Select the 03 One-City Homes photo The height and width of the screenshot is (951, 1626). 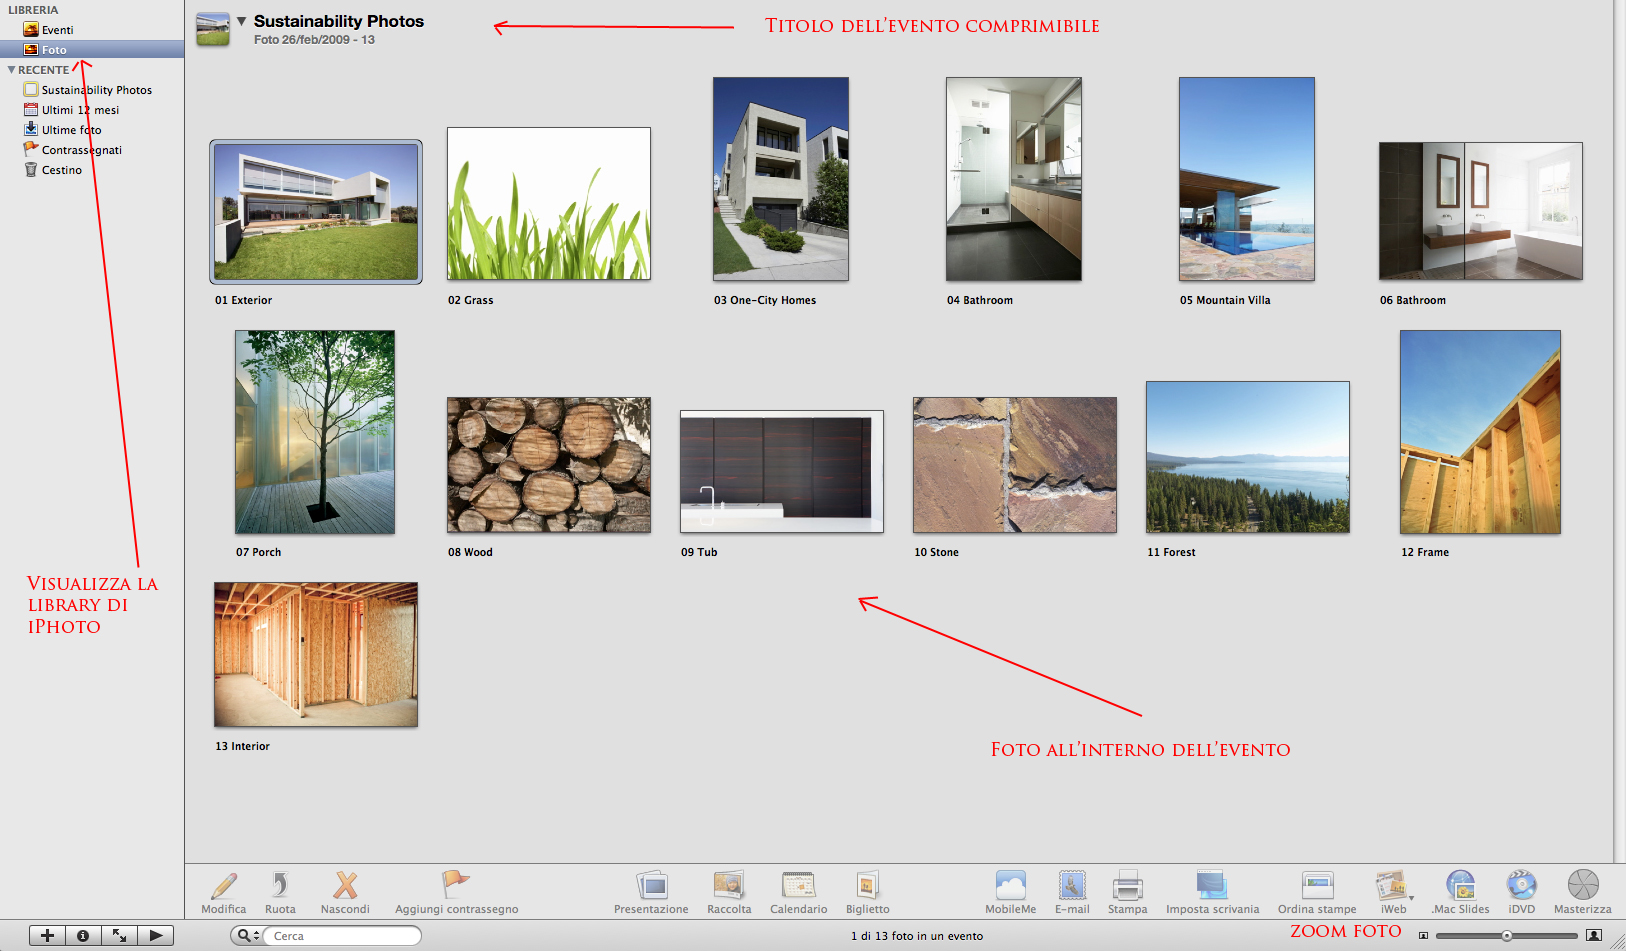(x=781, y=179)
